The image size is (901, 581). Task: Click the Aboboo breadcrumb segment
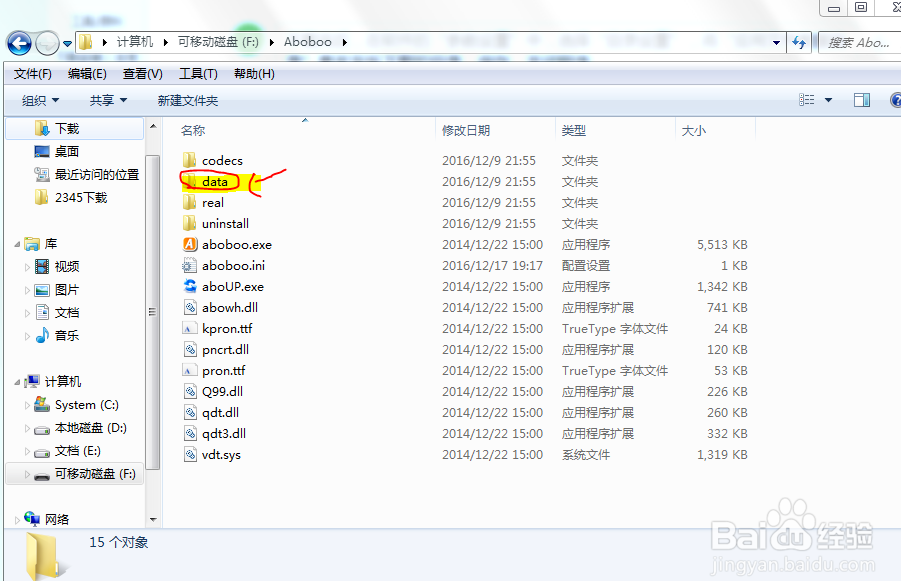pos(307,42)
